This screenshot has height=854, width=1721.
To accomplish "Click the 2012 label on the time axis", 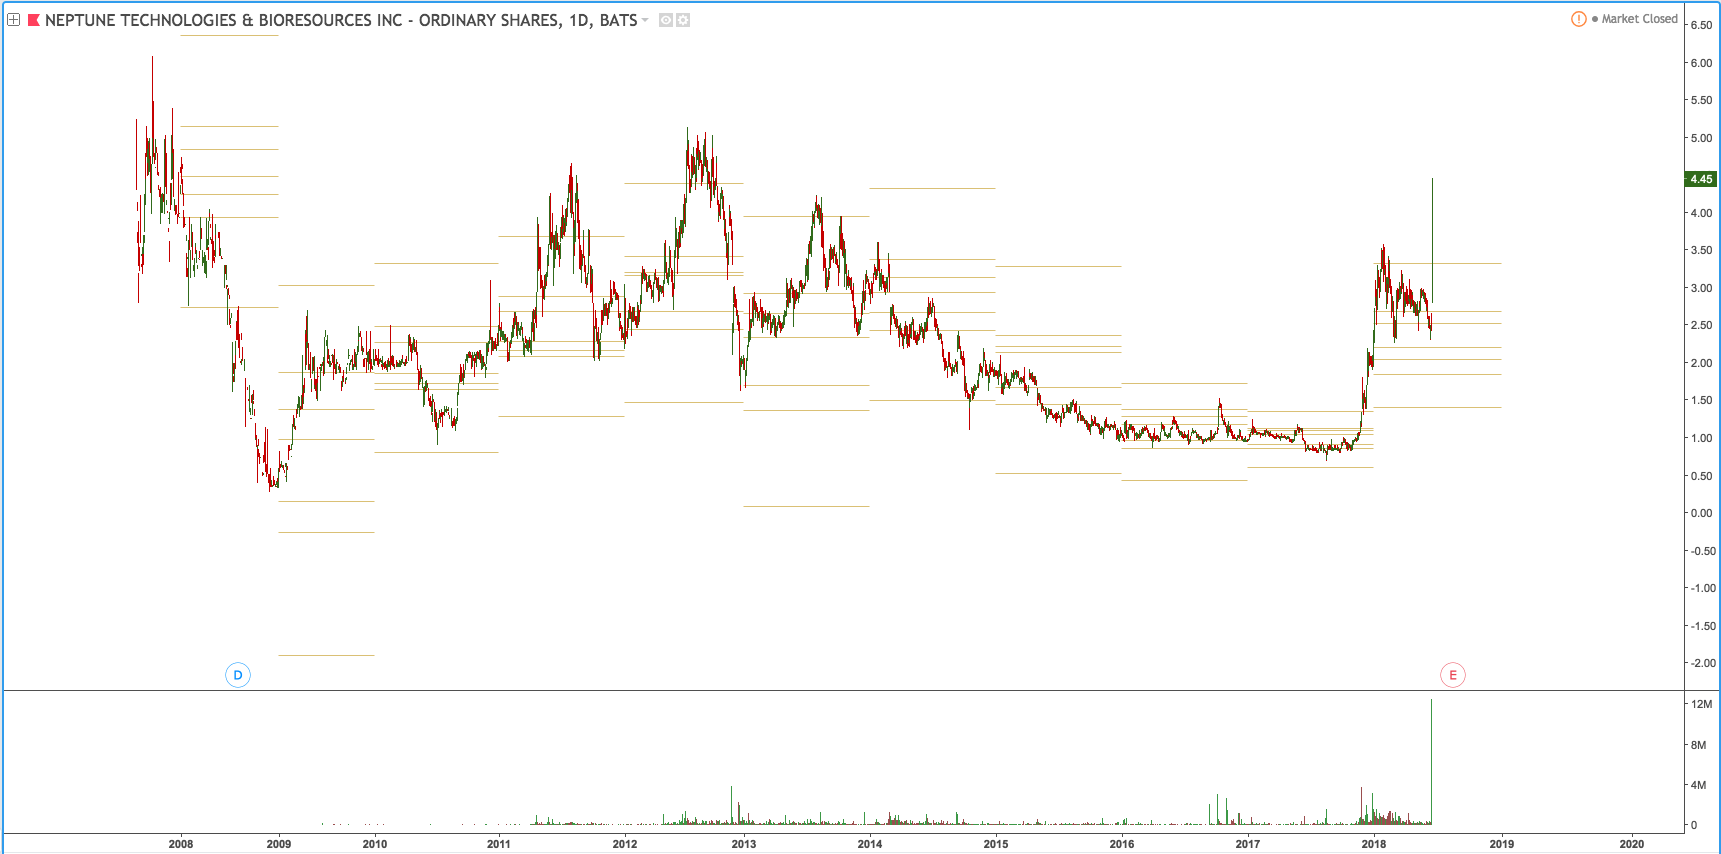I will [625, 844].
